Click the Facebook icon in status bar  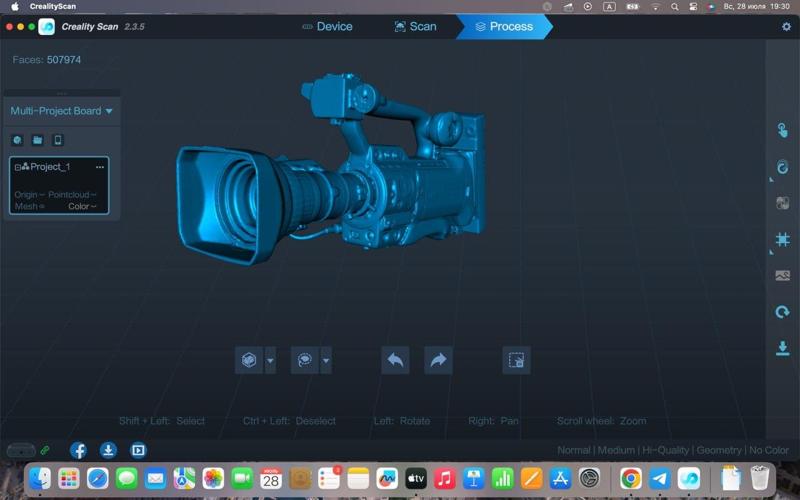77,450
